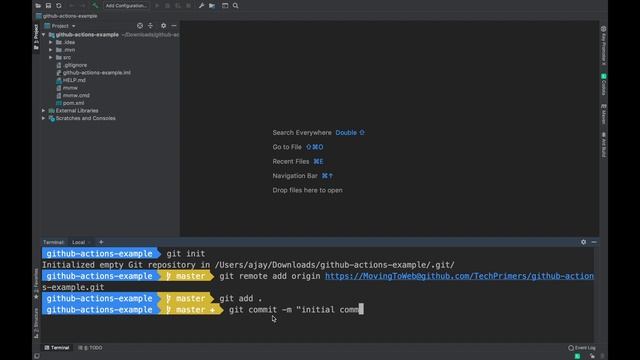
Task: Expand the src folder
Action: coord(51,58)
